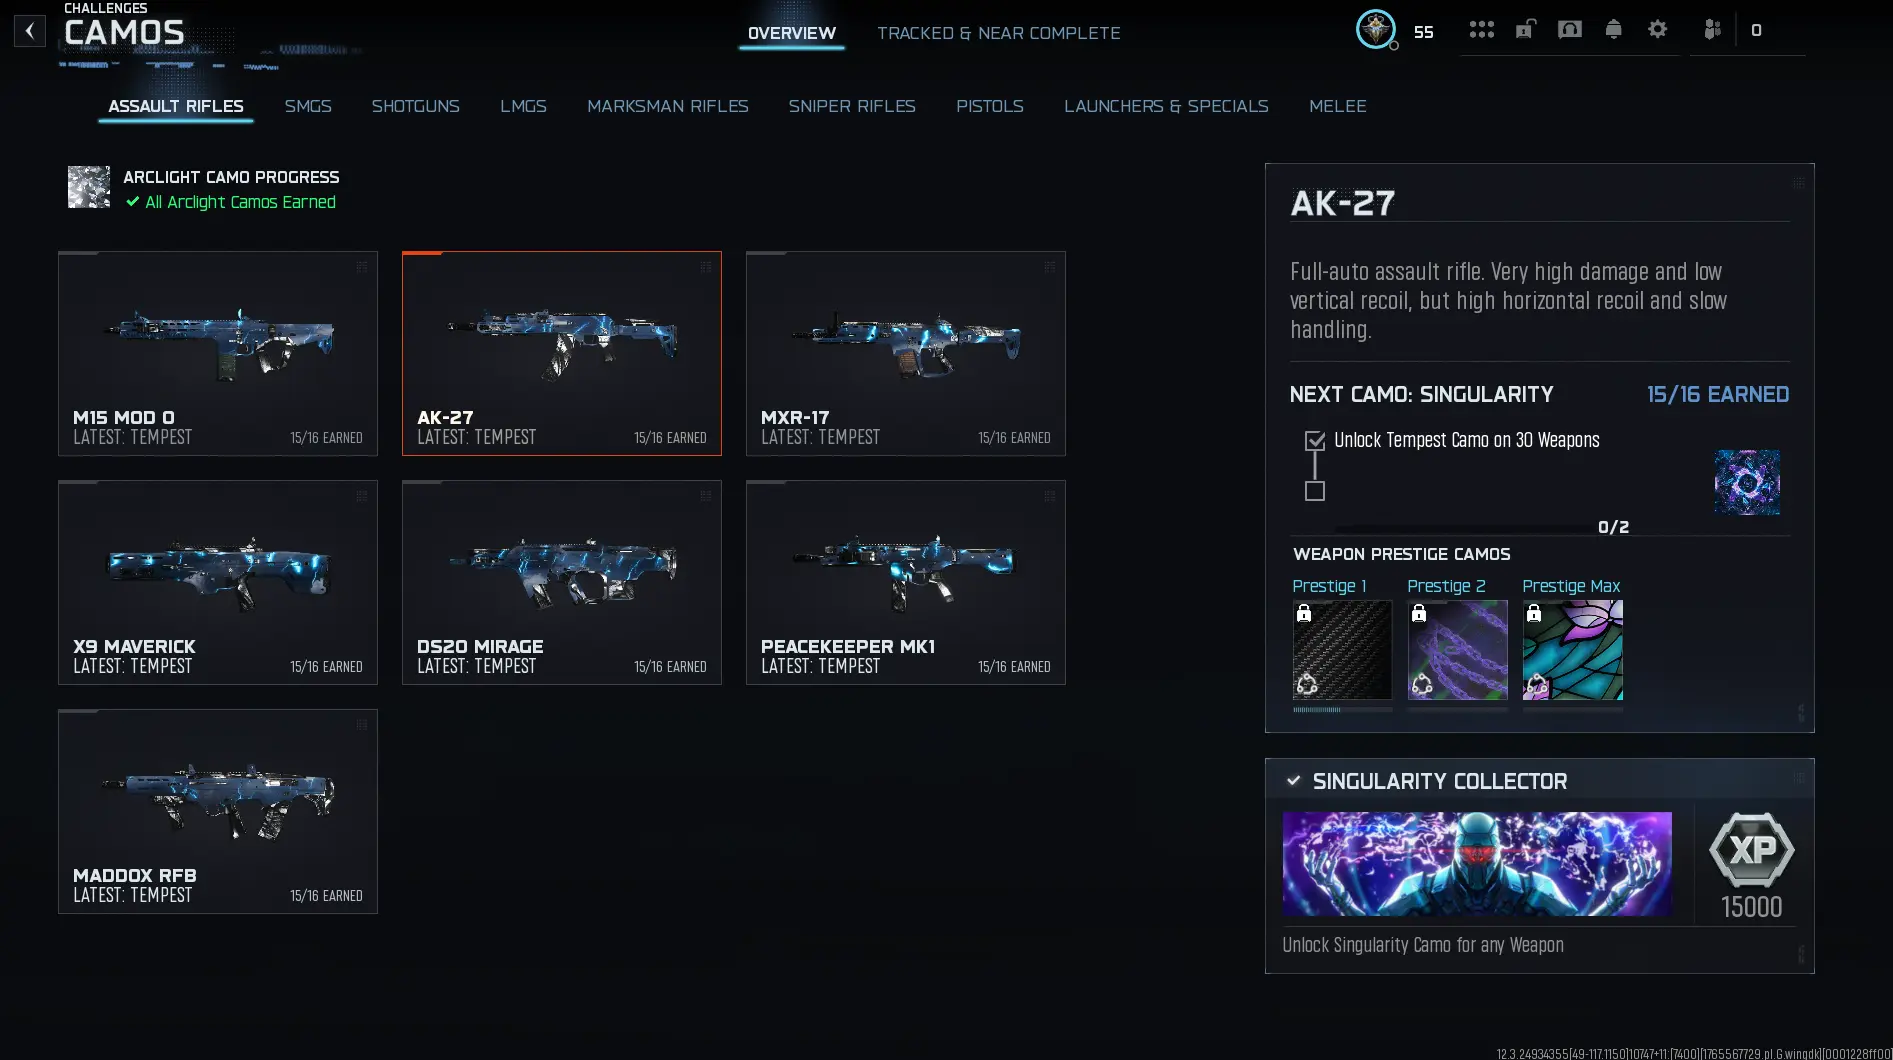Toggle the empty second challenge checkbox

1314,491
